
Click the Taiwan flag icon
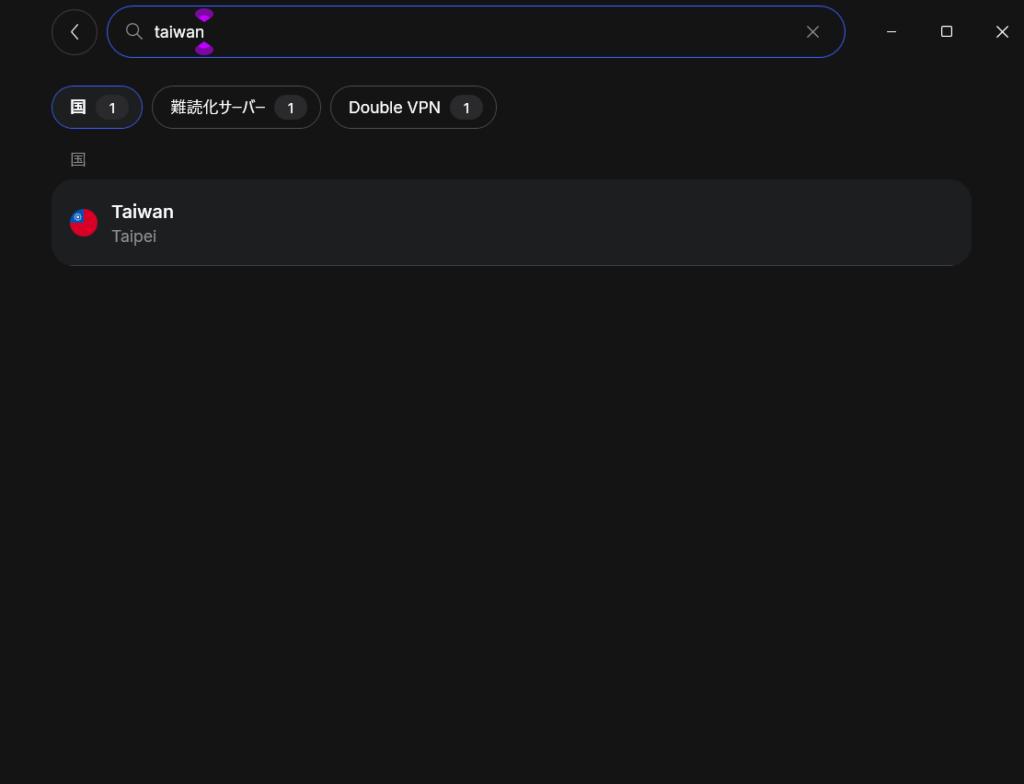(x=84, y=223)
